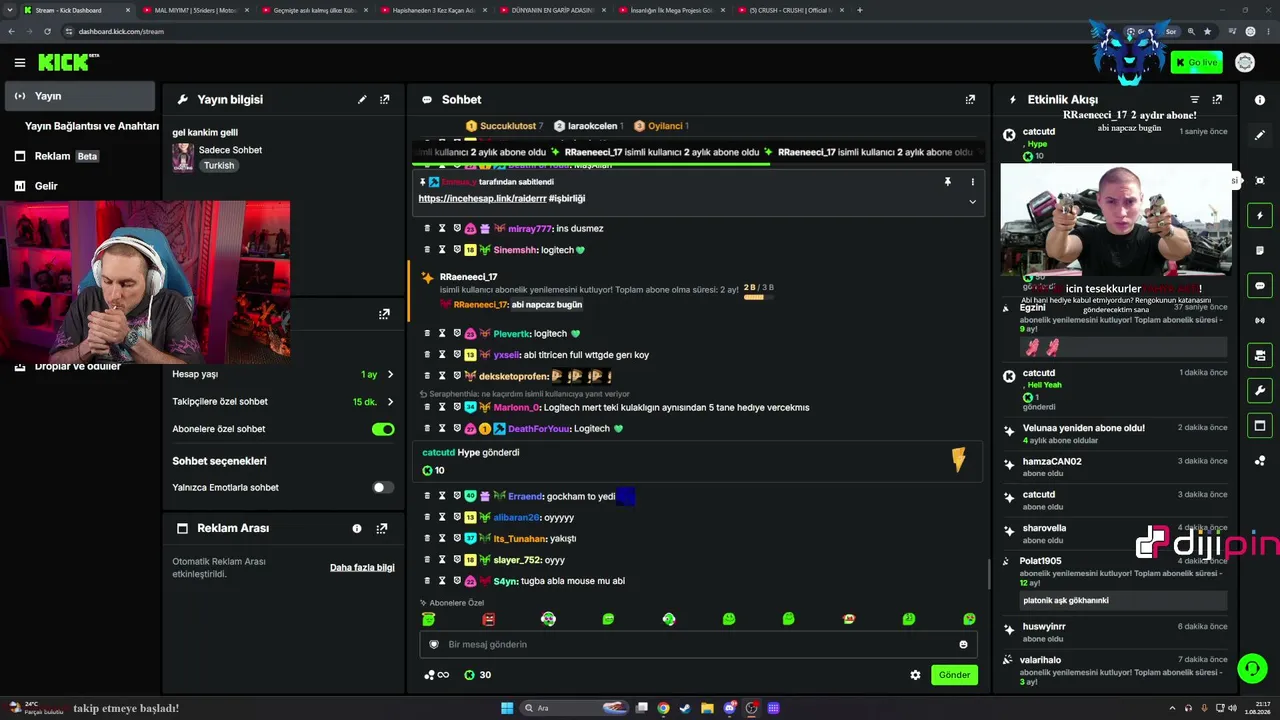Unpin the pinned chat message
Viewport: 1280px width, 720px height.
coord(947,182)
